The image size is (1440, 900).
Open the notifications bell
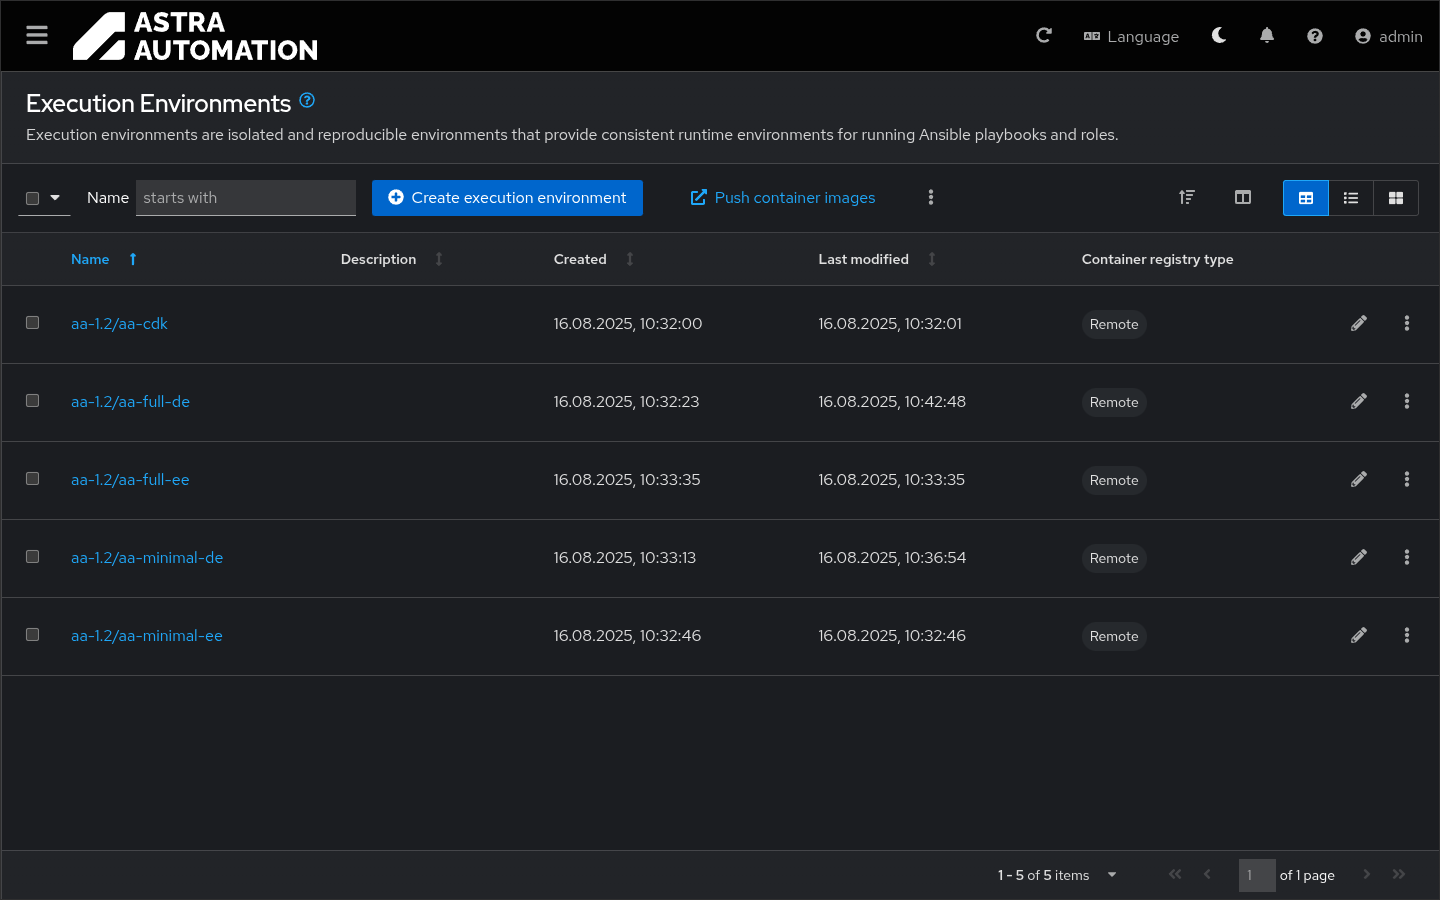(1267, 36)
